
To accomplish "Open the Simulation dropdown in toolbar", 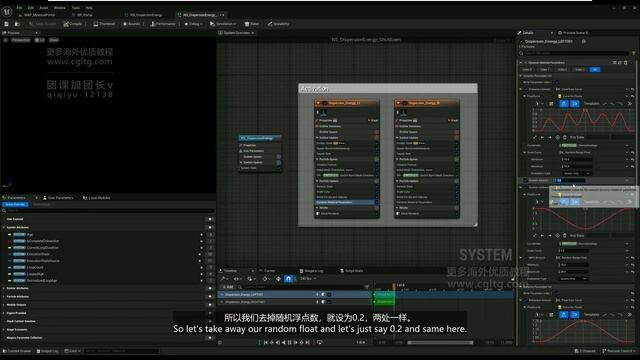I will click(x=223, y=24).
